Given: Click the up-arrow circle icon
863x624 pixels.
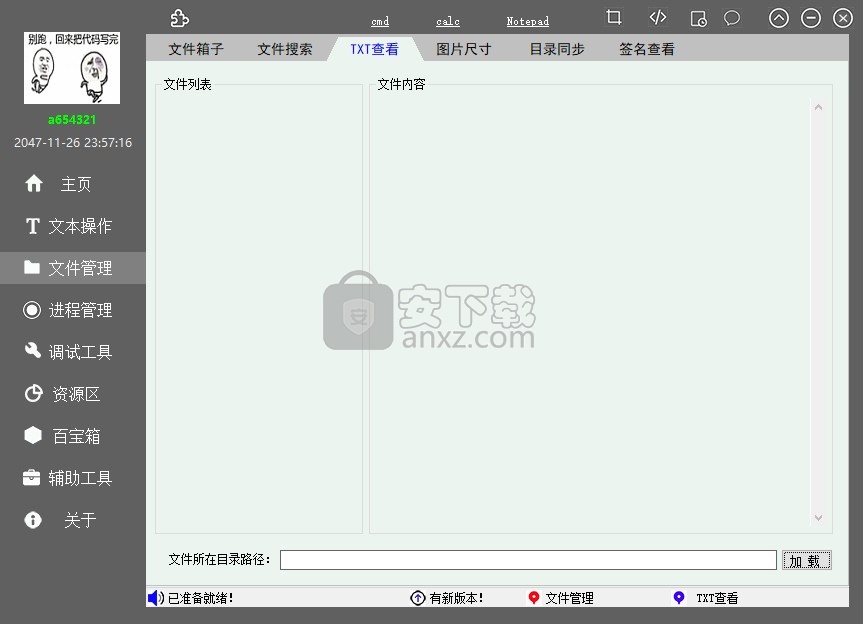Looking at the screenshot, I should pos(778,18).
